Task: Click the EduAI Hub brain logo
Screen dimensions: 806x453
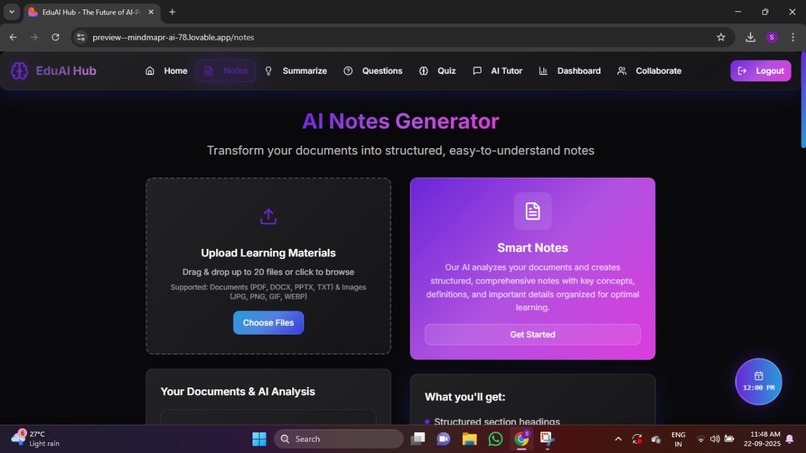Action: (20, 71)
